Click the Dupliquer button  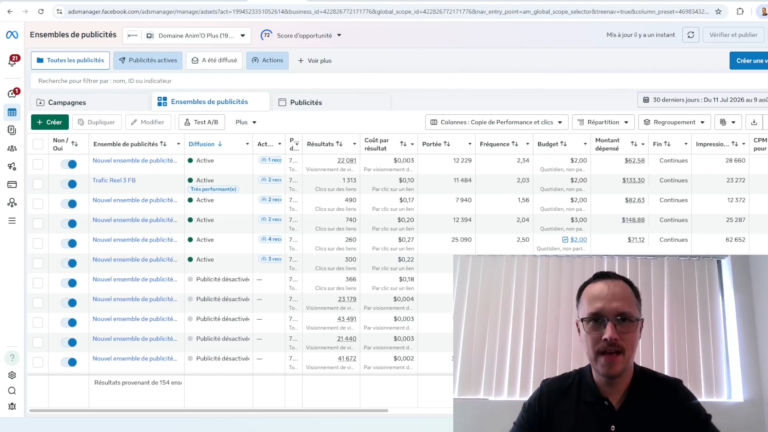click(96, 122)
